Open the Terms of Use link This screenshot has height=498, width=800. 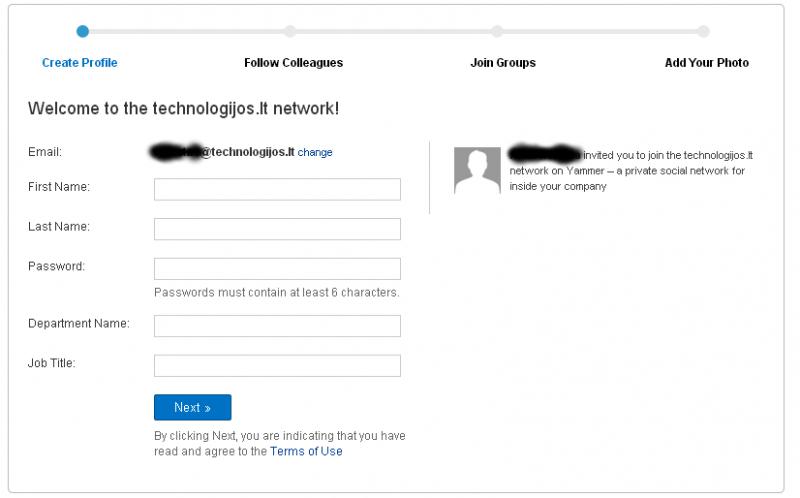click(306, 451)
